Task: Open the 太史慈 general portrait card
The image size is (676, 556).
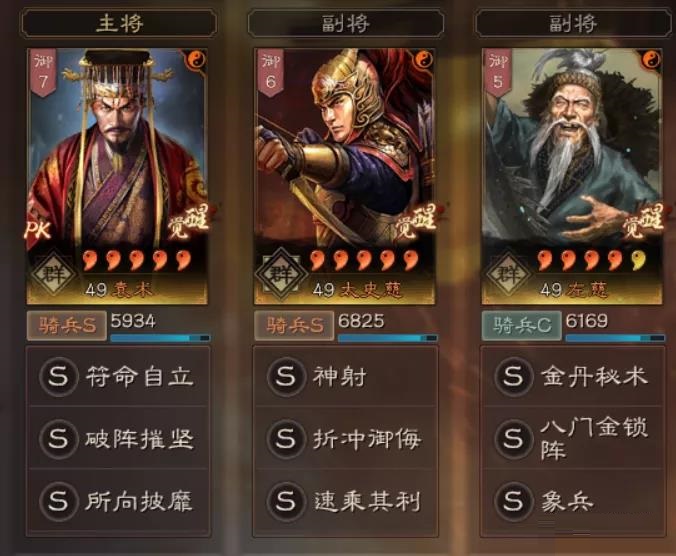Action: pos(344,177)
